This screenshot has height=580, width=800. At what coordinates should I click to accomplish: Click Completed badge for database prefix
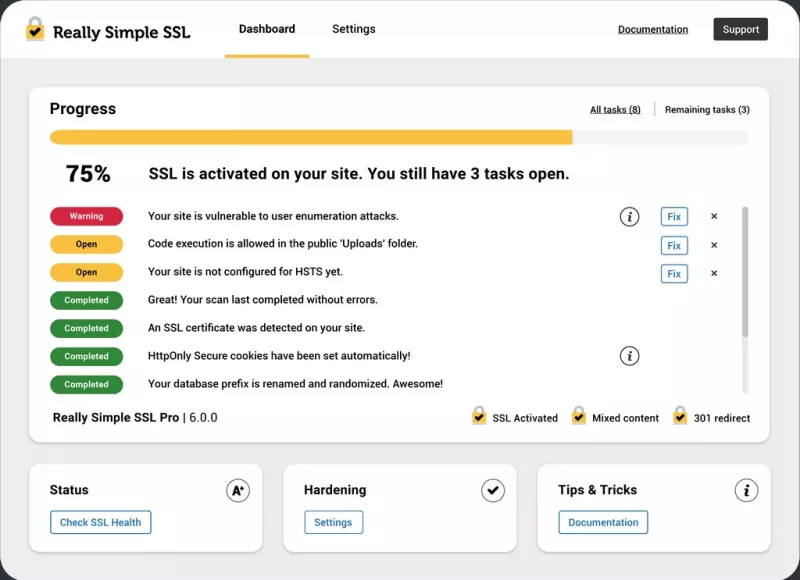(86, 385)
